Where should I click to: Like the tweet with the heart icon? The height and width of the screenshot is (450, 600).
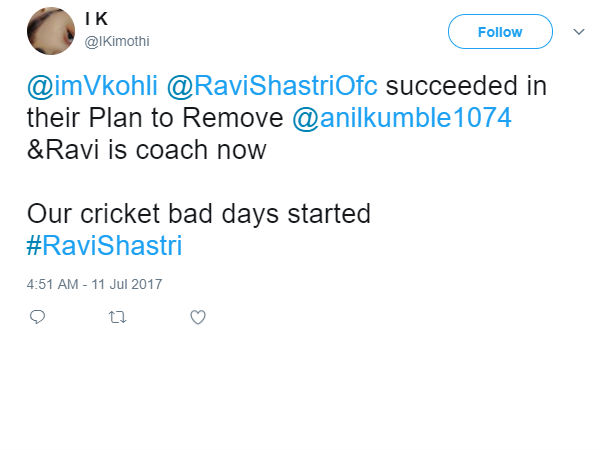coord(198,317)
